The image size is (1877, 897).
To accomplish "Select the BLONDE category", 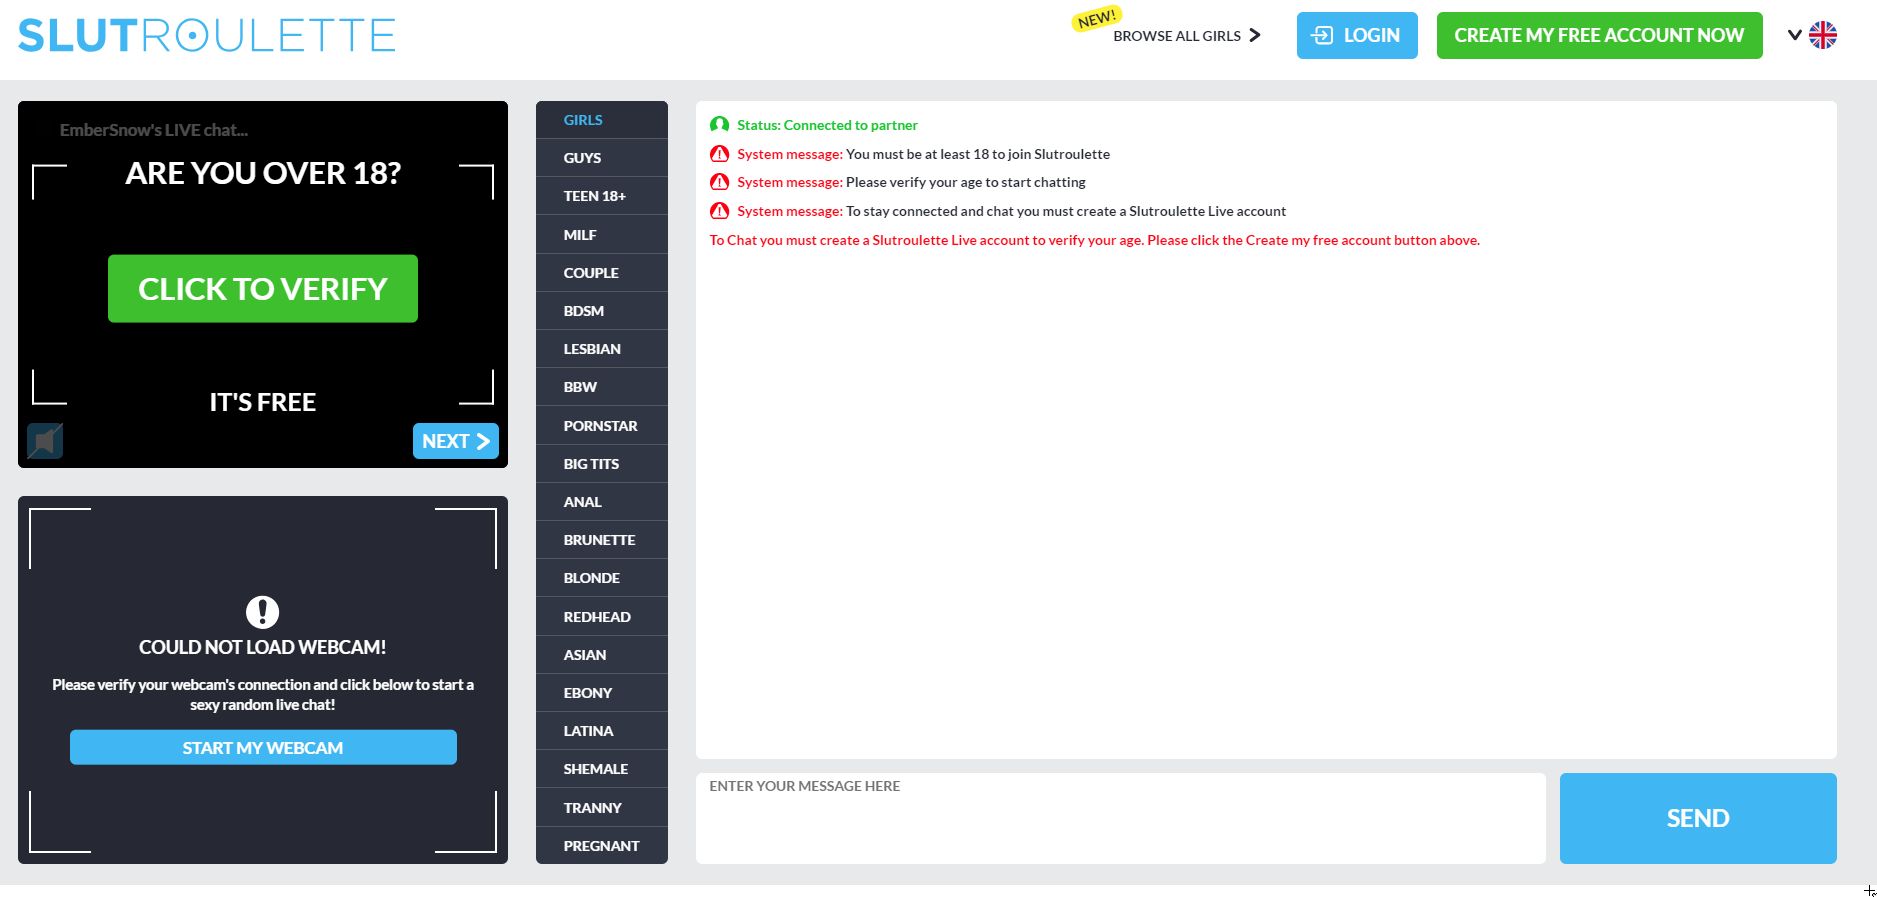I will pyautogui.click(x=602, y=578).
